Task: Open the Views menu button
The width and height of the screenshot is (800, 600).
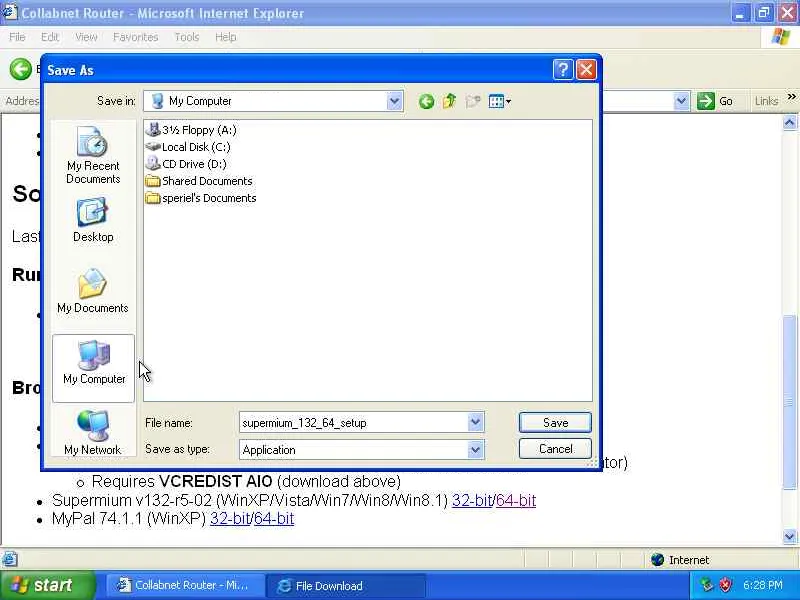Action: (499, 102)
